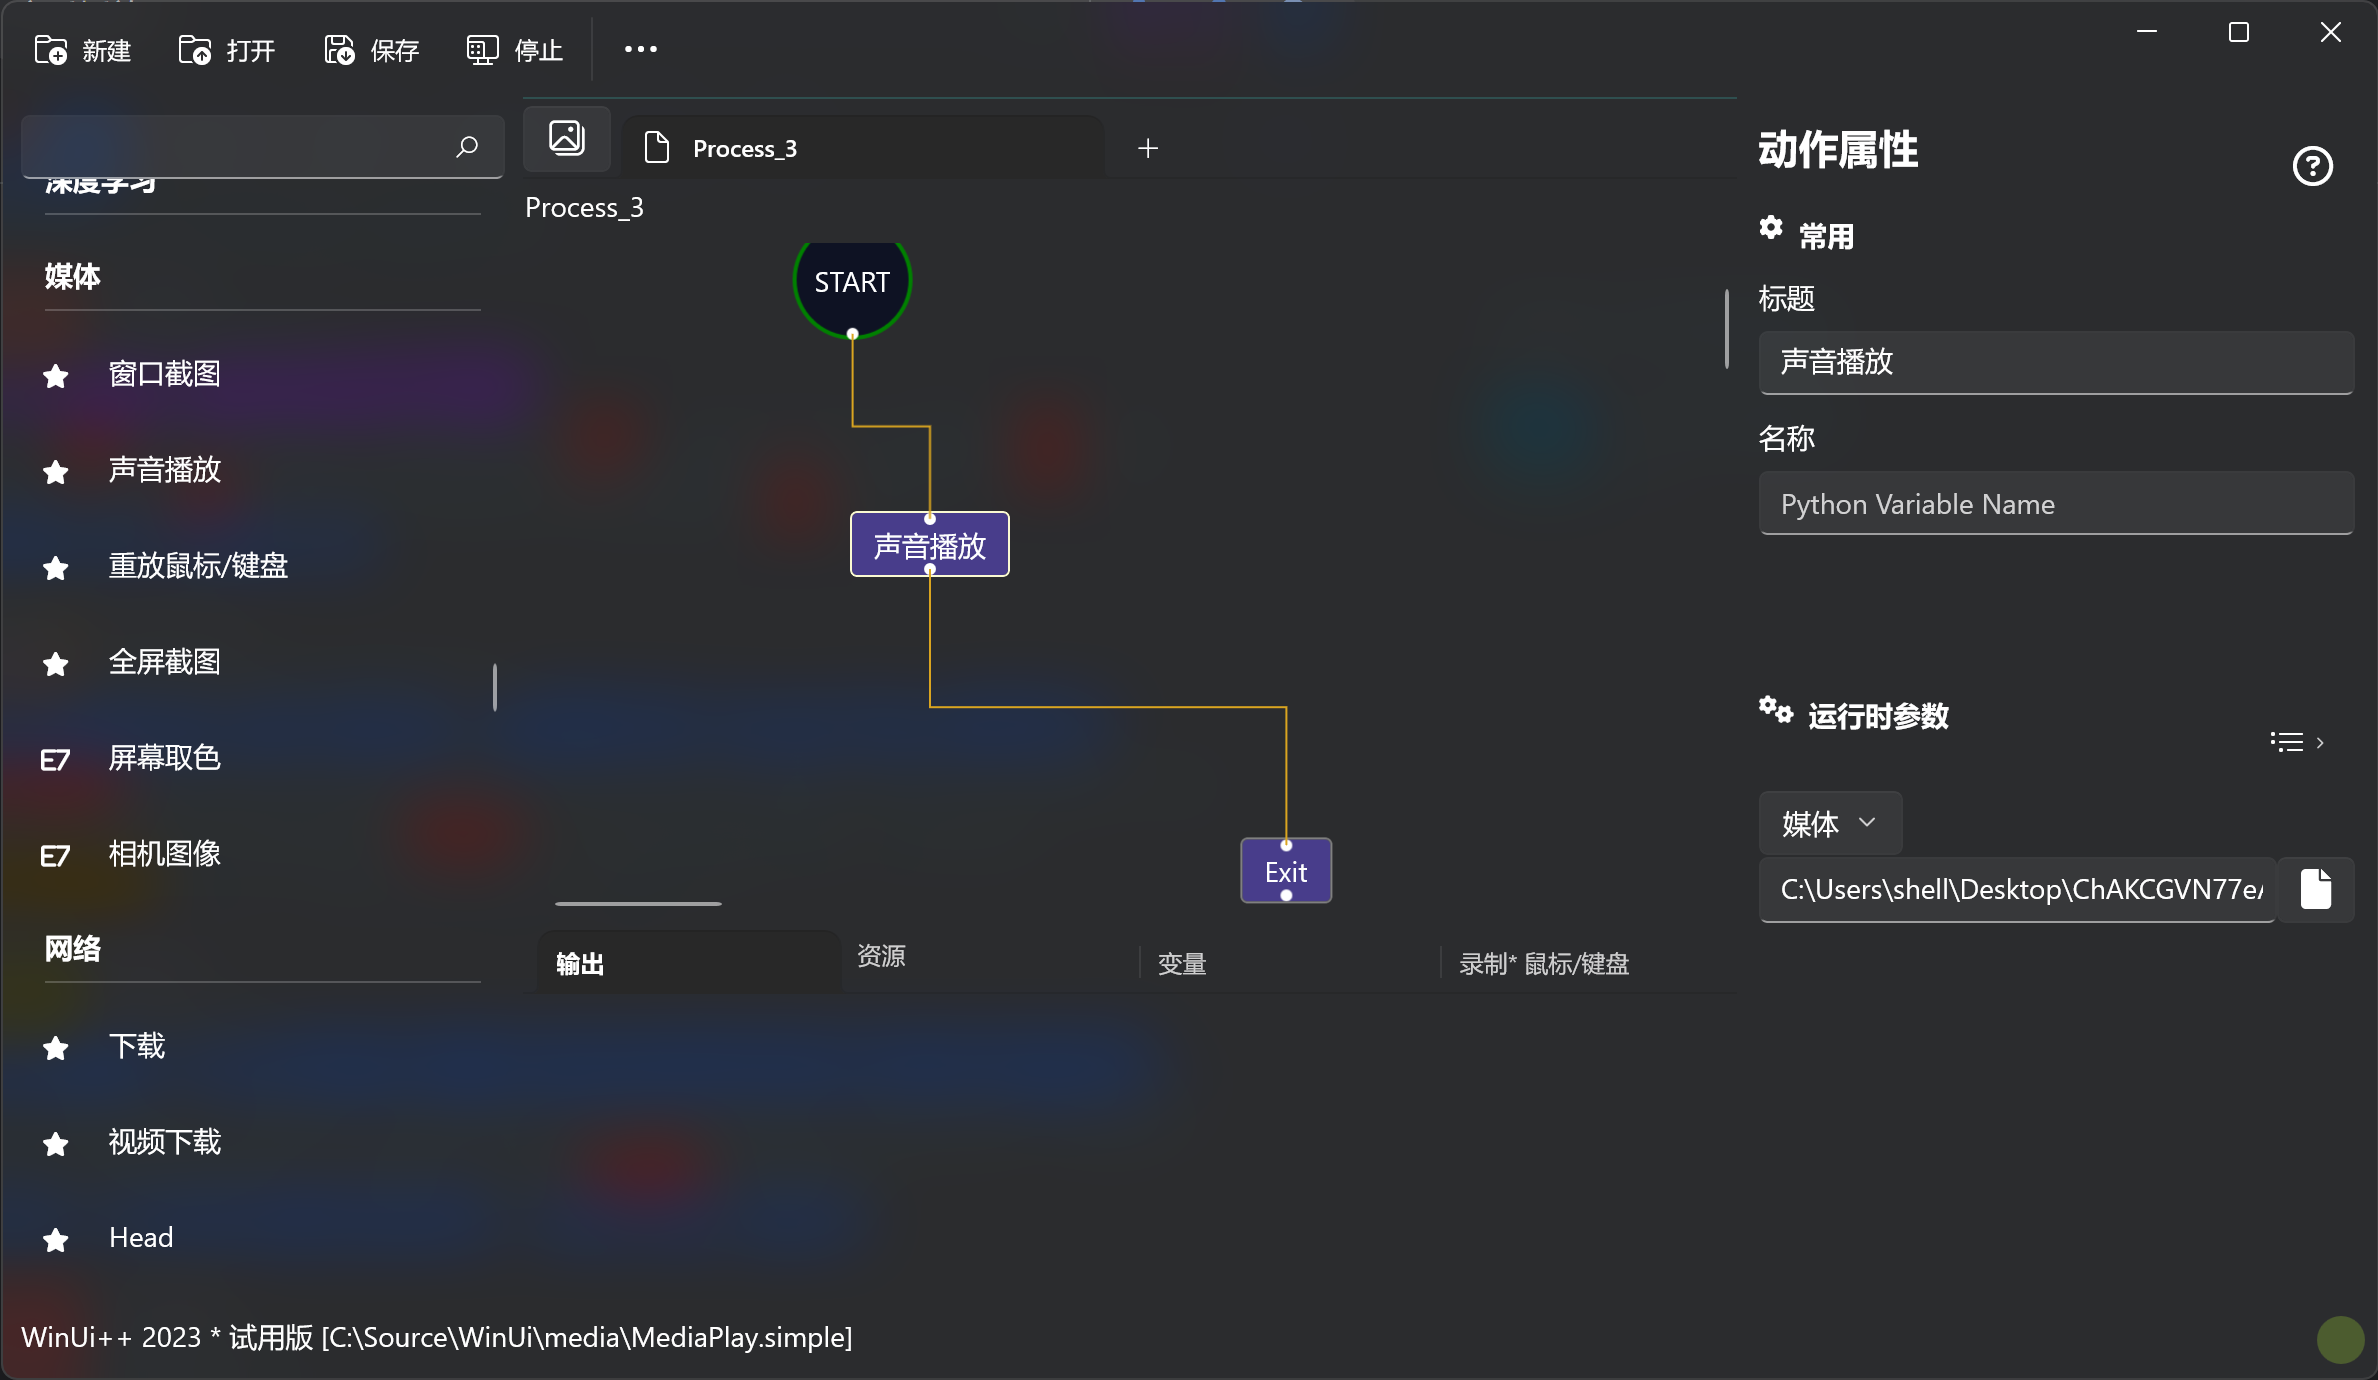Click the 停止 (Stop) toolbar icon
Viewport: 2378px width, 1380px height.
(x=482, y=50)
